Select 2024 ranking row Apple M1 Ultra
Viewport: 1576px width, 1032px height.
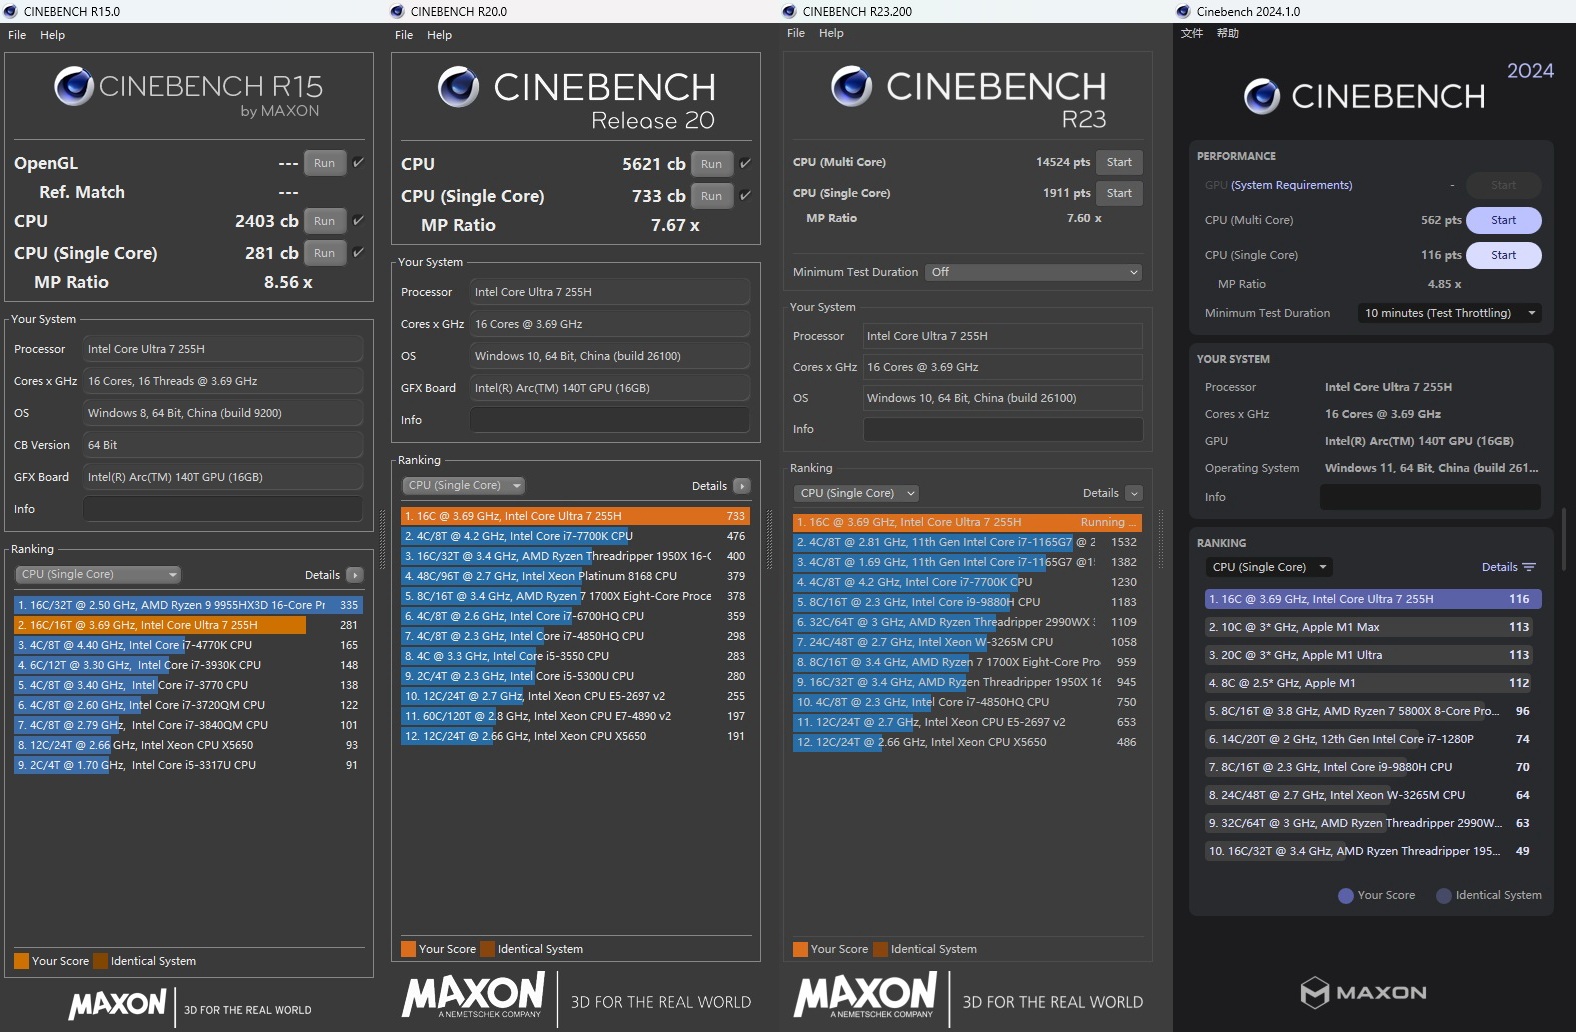click(1373, 655)
